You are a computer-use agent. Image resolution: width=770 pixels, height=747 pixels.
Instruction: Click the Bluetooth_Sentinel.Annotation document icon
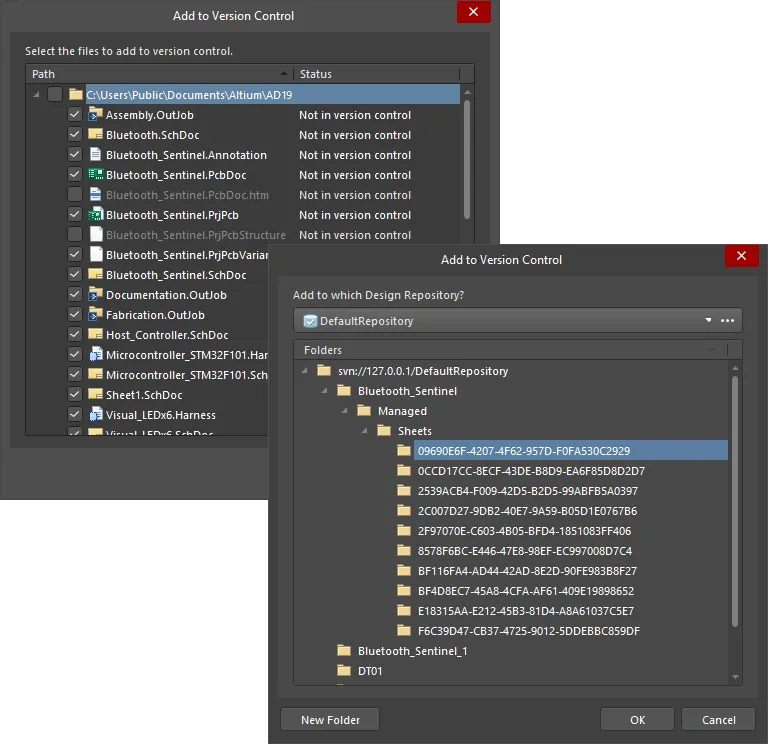tap(95, 155)
